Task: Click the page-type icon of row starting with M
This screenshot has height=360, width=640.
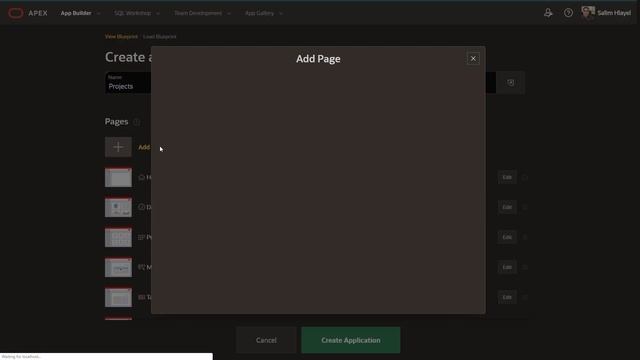Action: tap(141, 267)
